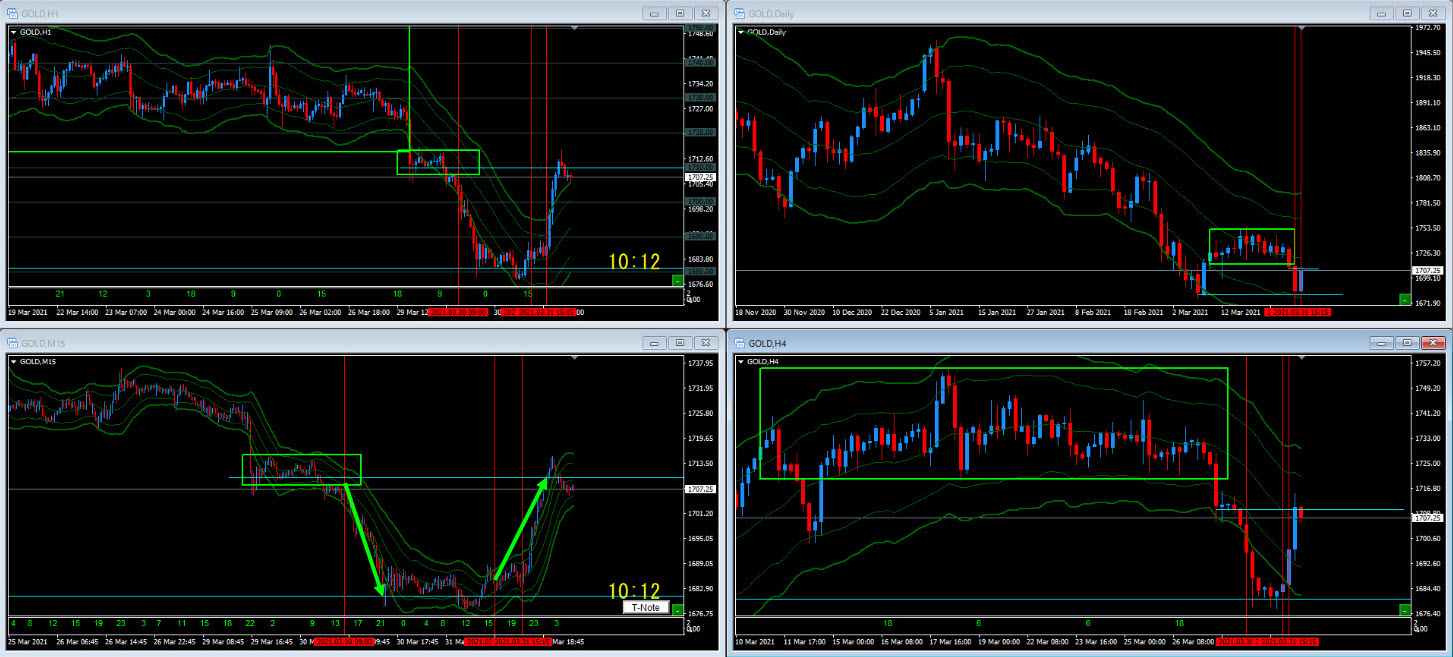Minimize the GOLD,H4 chart window
Image resolution: width=1453 pixels, height=657 pixels.
(1381, 342)
